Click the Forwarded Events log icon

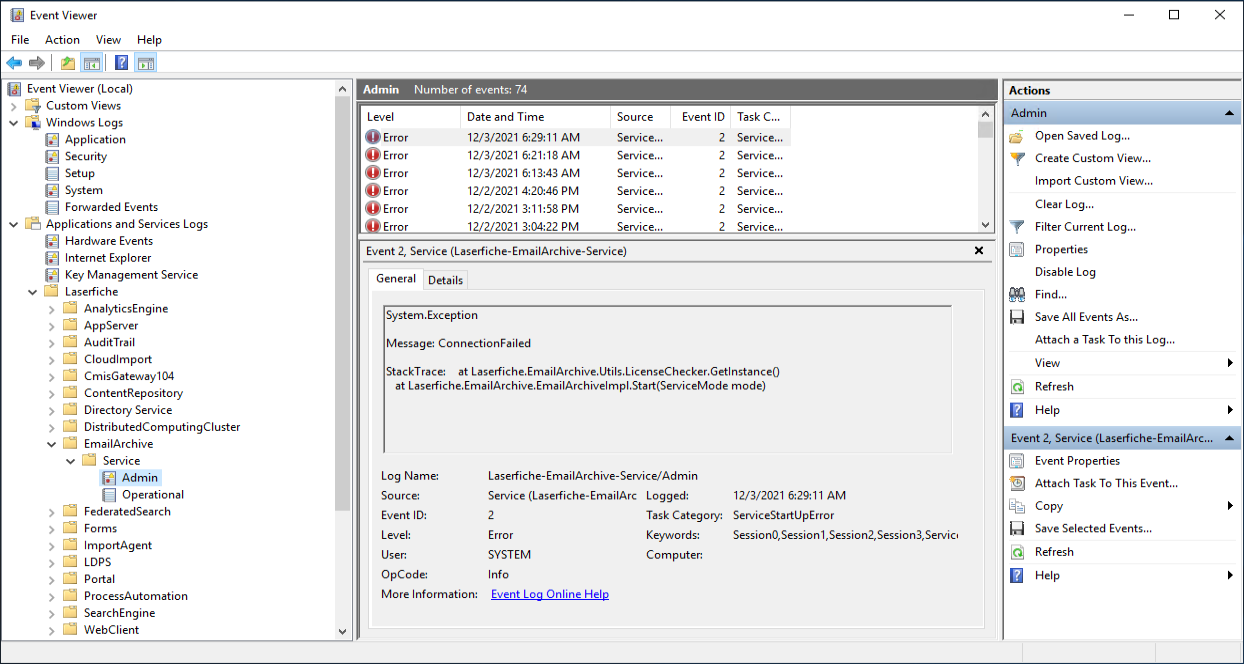point(53,207)
